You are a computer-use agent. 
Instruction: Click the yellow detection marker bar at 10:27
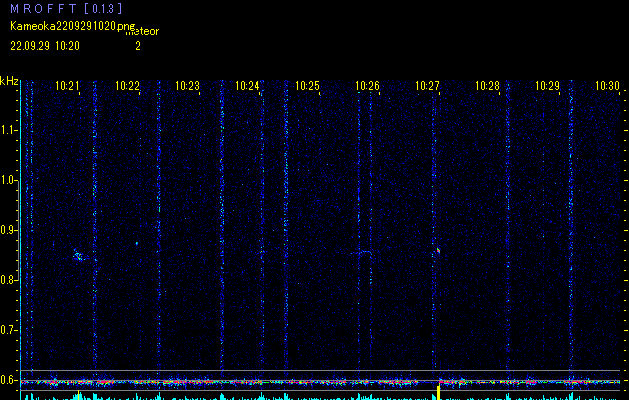[438, 392]
